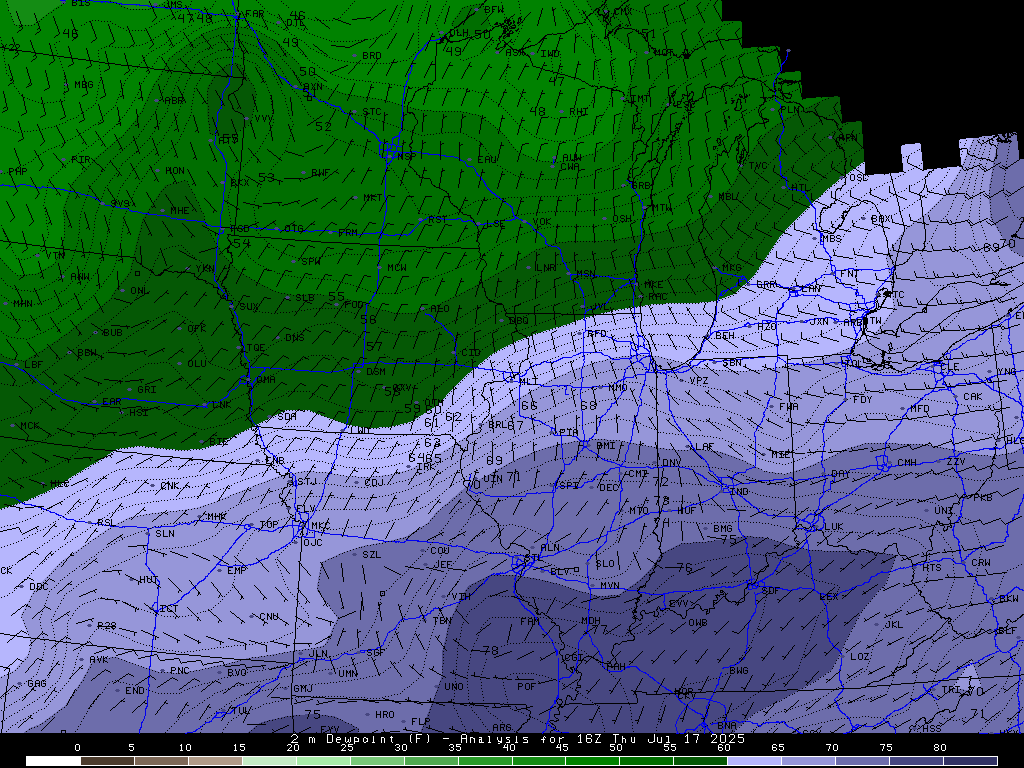The image size is (1024, 768).
Task: Click the LNK station label
Action: pos(222,406)
